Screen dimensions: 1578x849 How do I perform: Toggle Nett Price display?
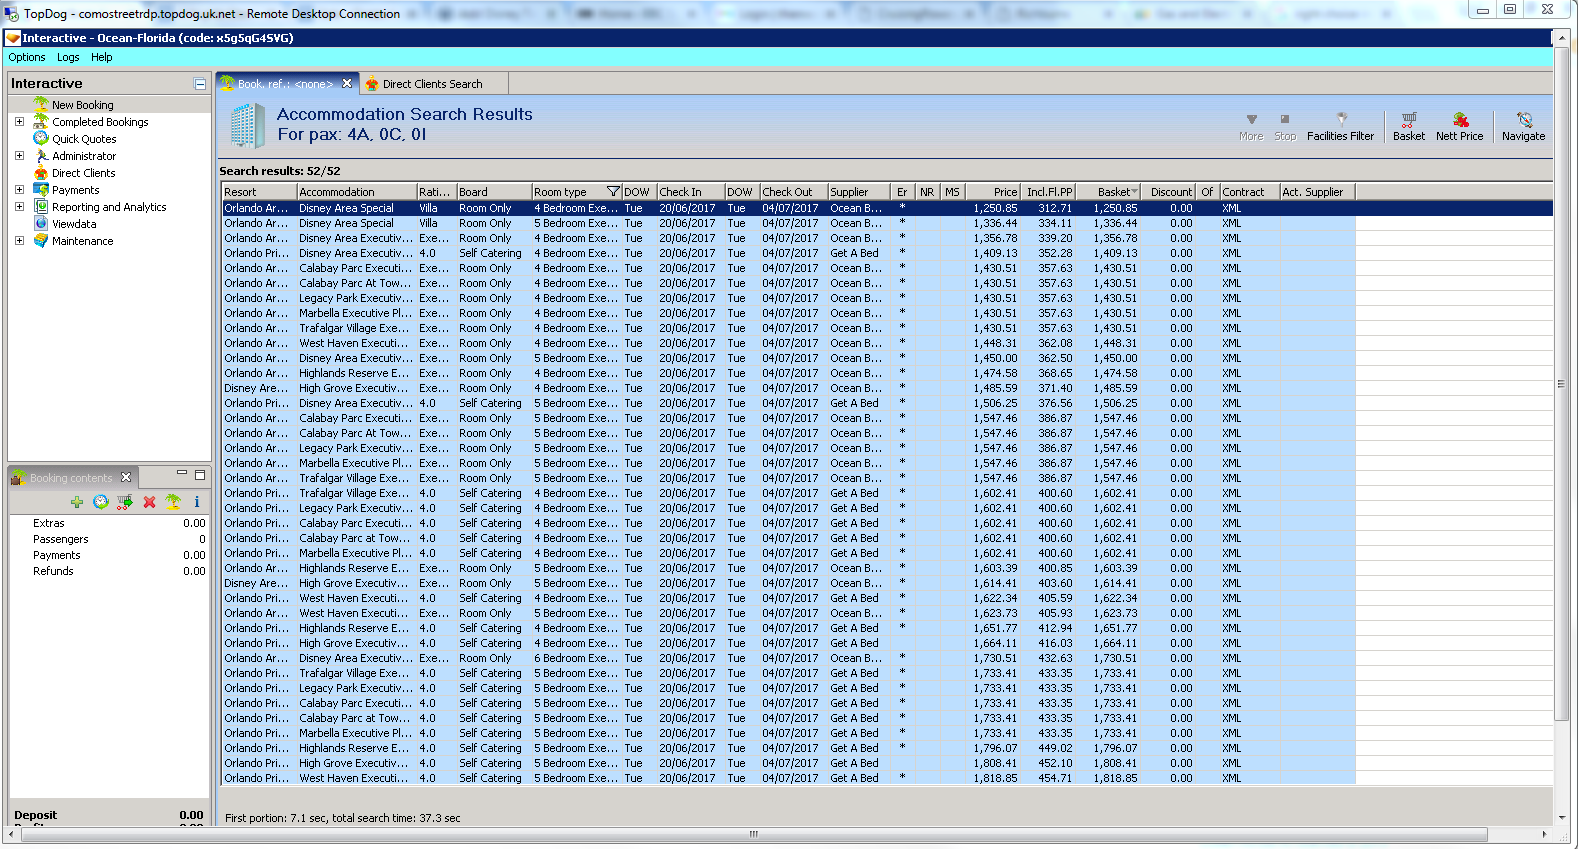tap(1459, 127)
